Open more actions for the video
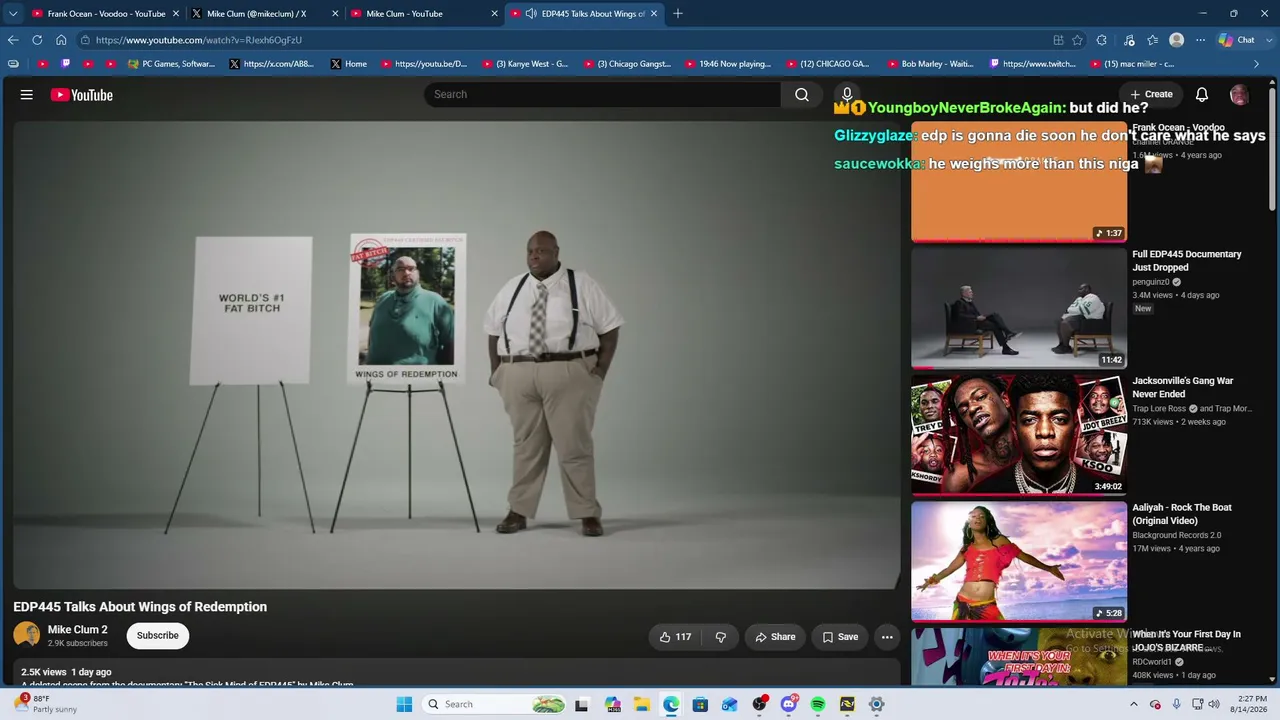Screen dimensions: 1280x720 (887, 637)
